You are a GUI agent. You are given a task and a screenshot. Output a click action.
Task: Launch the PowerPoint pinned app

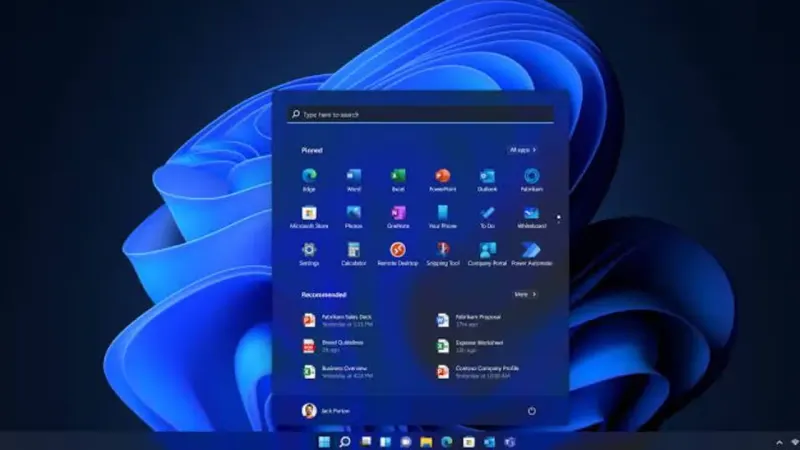coord(442,180)
